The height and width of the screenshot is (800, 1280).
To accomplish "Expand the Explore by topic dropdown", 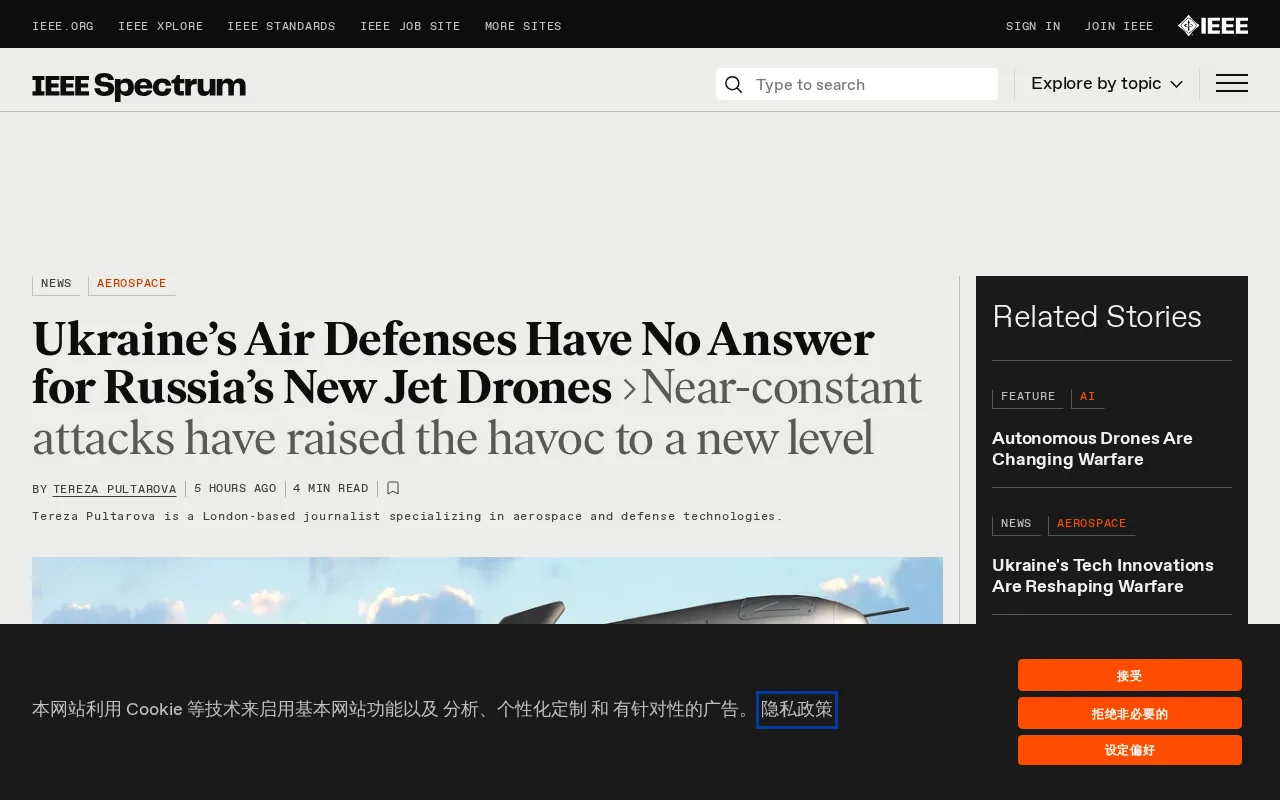I will [1107, 84].
